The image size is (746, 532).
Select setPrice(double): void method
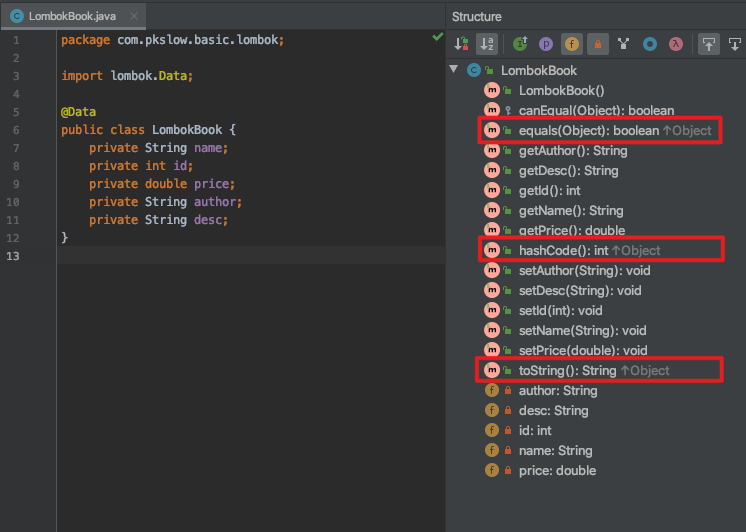(583, 350)
